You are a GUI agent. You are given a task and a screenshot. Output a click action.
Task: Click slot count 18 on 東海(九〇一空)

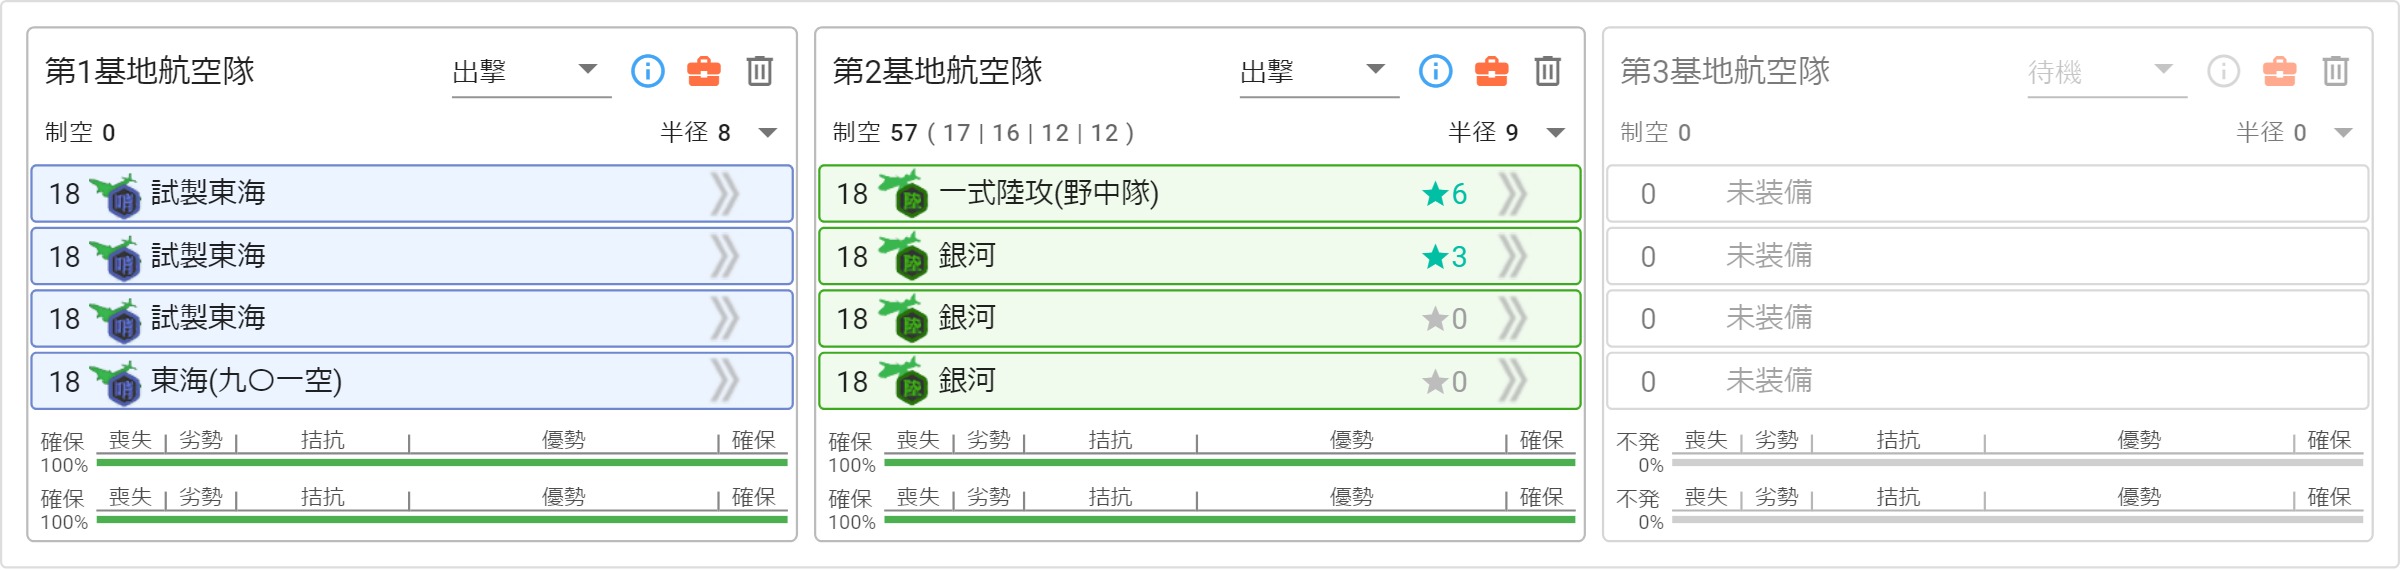click(x=64, y=381)
